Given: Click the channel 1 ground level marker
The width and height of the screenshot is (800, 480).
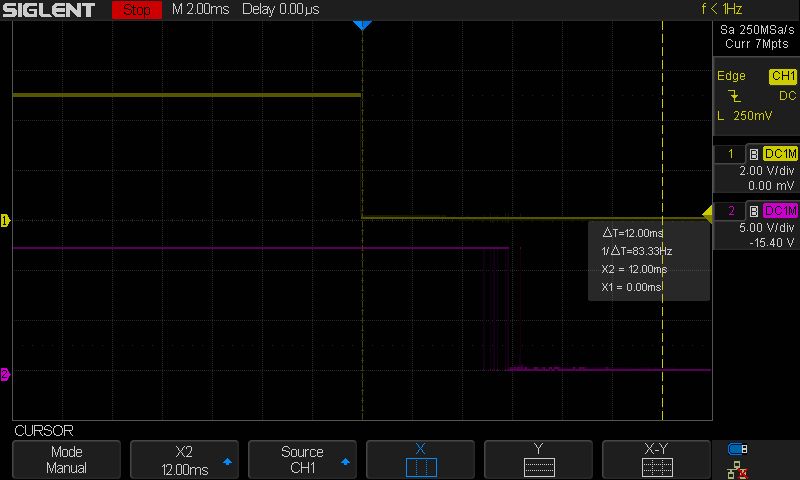Looking at the screenshot, I should 5,220.
